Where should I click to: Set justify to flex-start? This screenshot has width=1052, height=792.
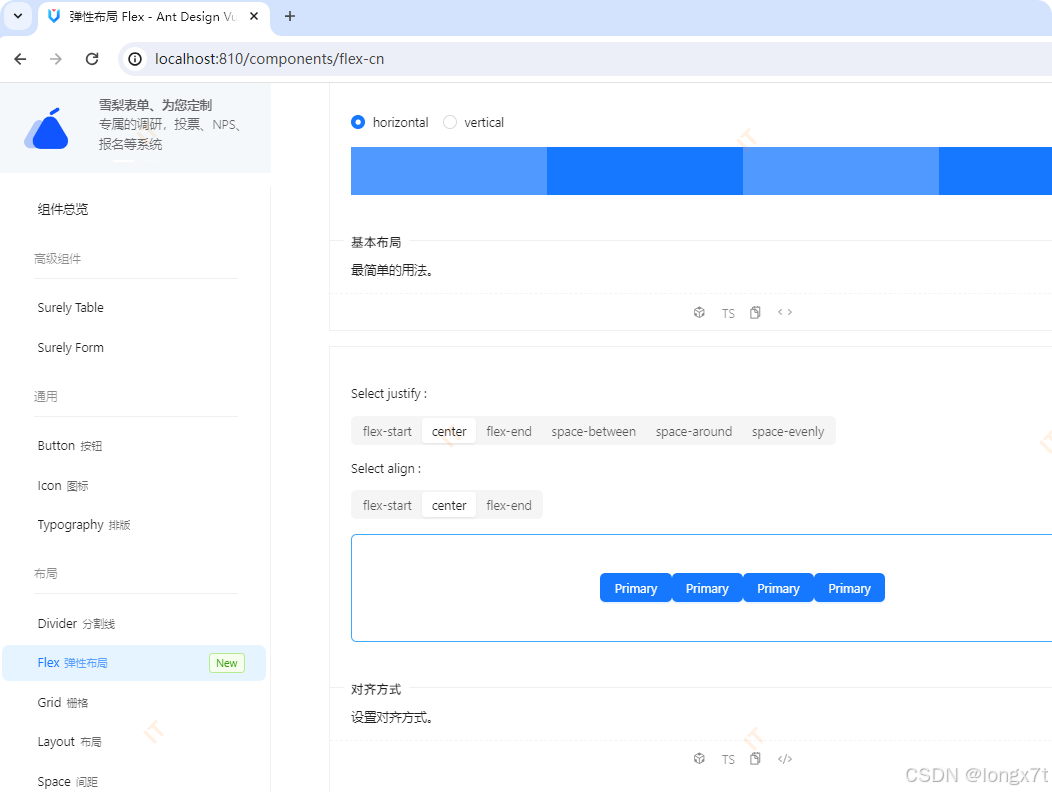tap(387, 432)
